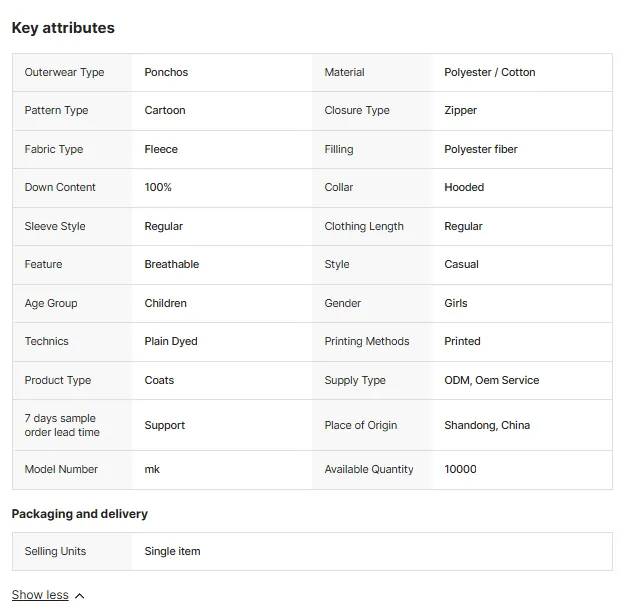Click the Plain Dyed technics value

pos(171,342)
